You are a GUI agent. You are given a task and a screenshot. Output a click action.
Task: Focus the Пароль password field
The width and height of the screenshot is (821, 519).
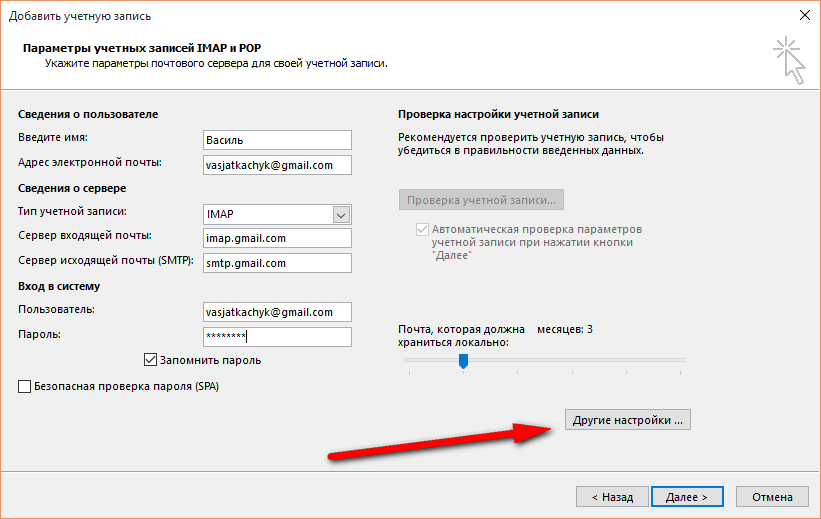277,337
